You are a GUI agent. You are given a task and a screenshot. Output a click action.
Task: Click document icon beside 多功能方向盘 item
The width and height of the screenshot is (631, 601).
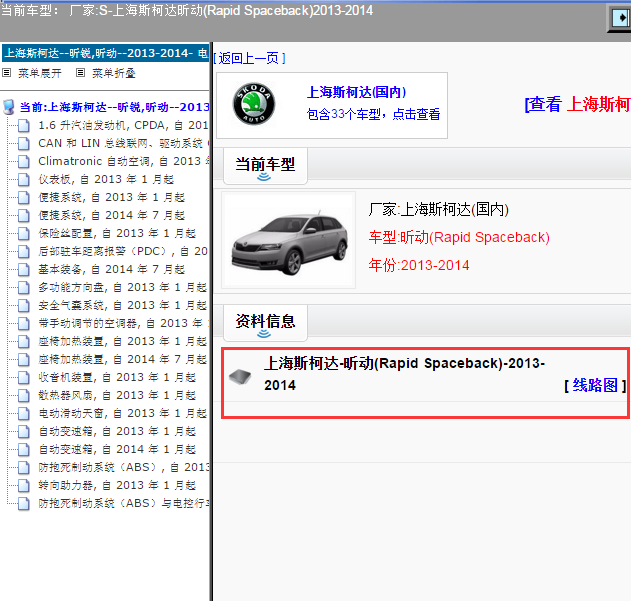(24, 287)
